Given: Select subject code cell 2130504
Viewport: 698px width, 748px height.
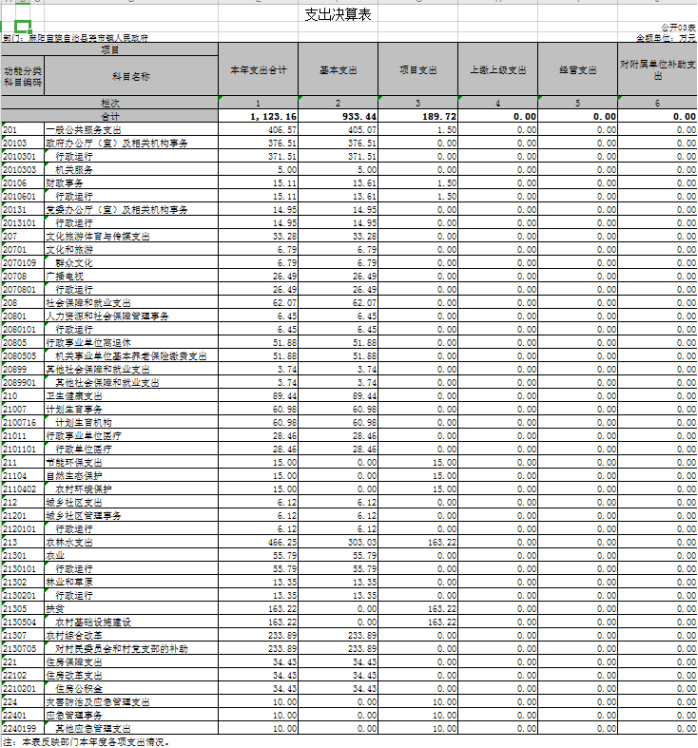Looking at the screenshot, I should pos(22,620).
